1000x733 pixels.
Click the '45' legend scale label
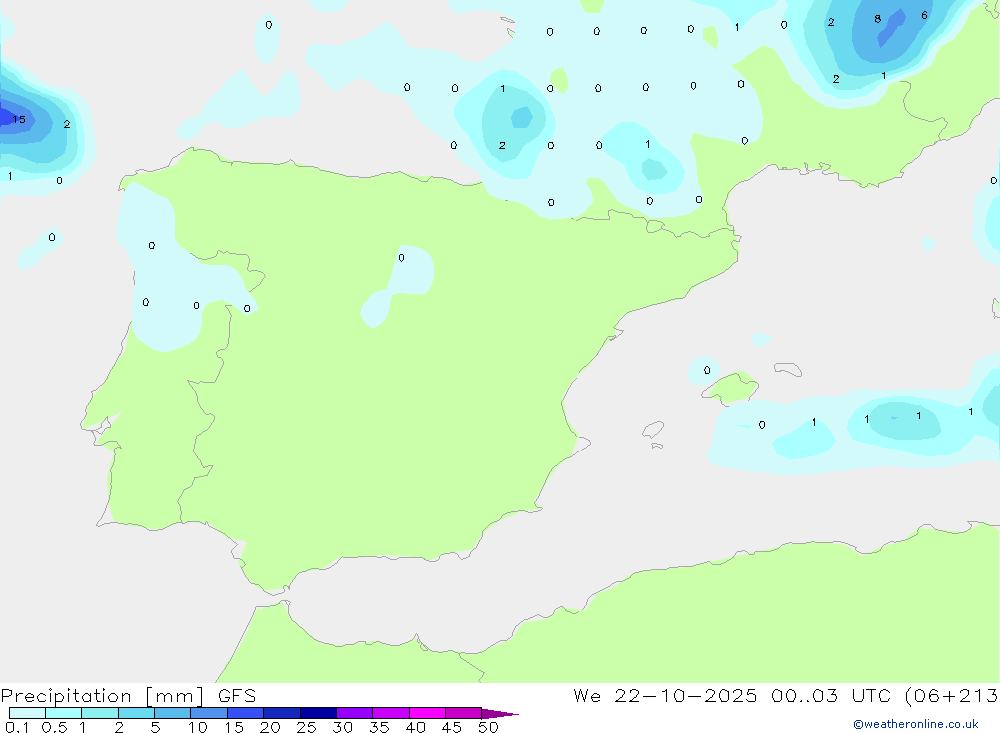pos(452,727)
